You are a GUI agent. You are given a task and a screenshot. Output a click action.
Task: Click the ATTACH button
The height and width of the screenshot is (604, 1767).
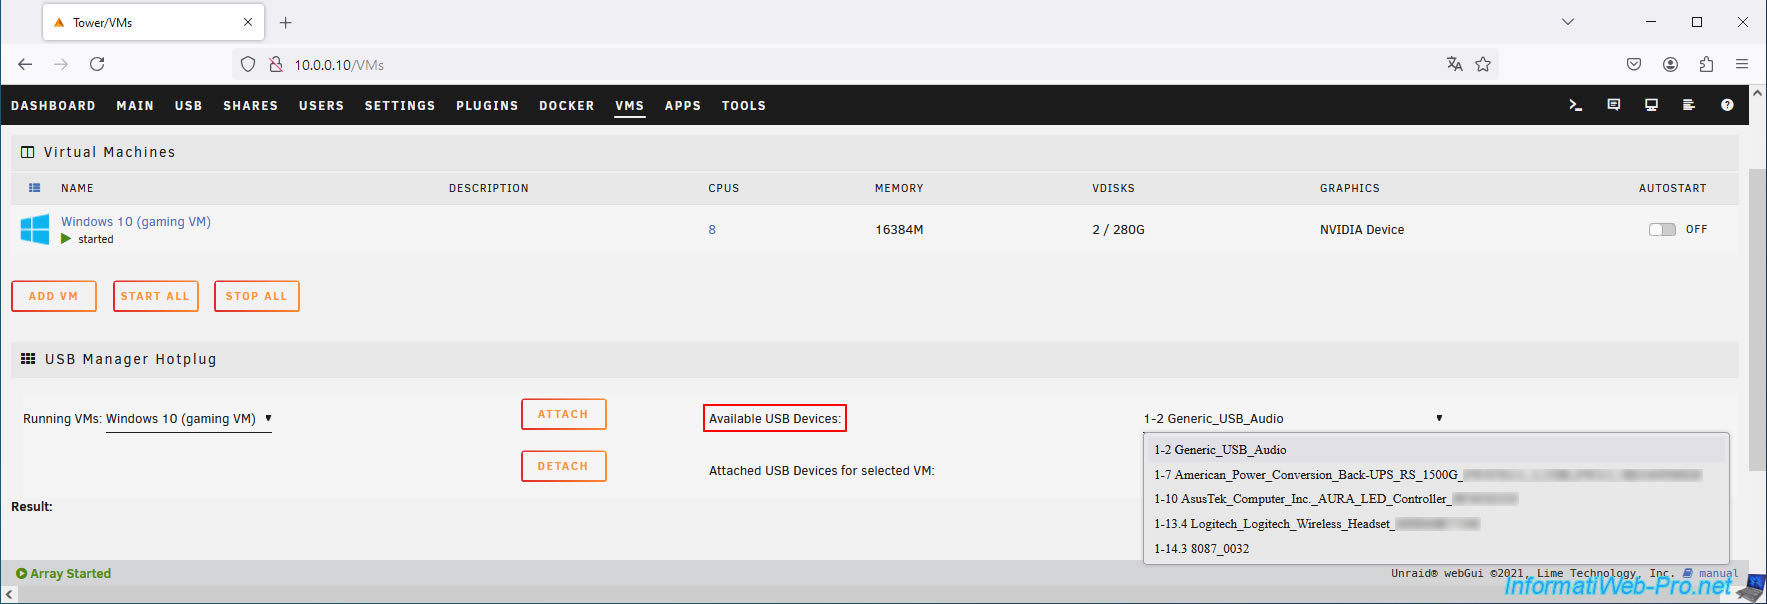point(564,414)
